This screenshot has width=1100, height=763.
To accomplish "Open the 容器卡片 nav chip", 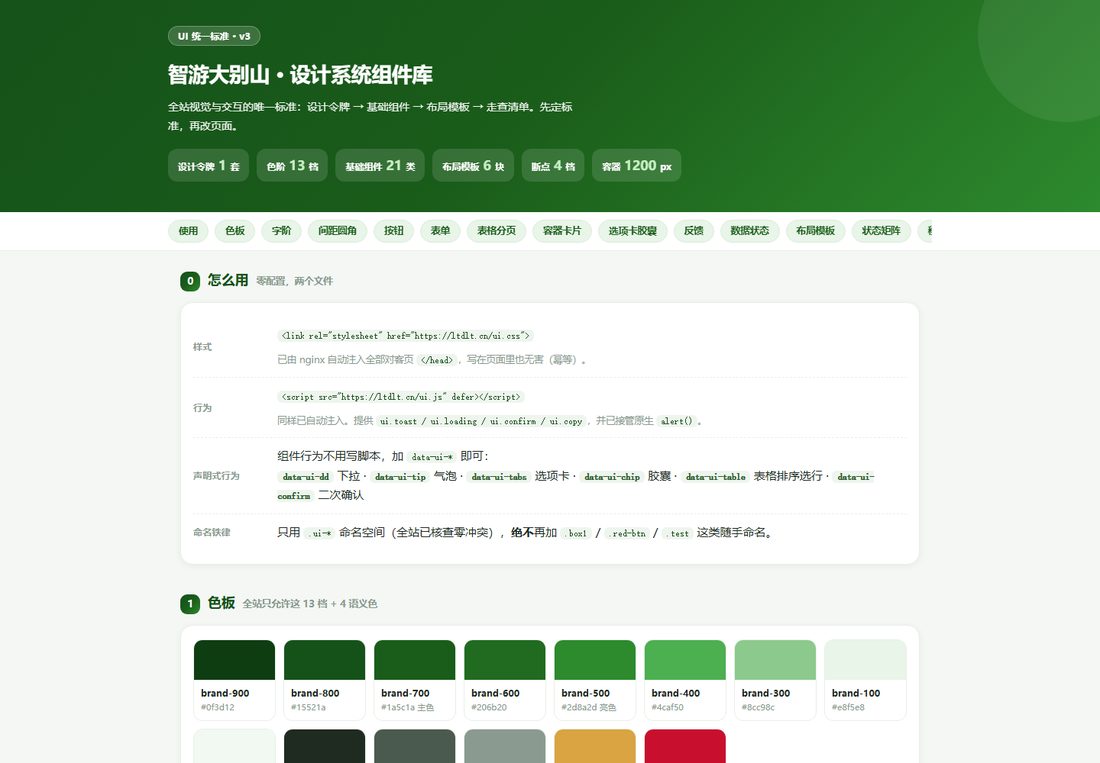I will [x=562, y=231].
